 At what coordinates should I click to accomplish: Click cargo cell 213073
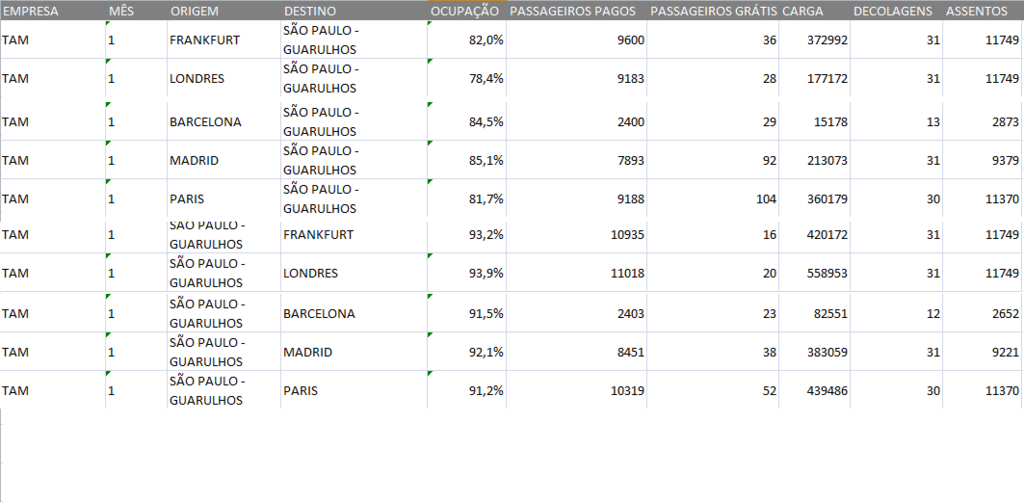[x=814, y=160]
